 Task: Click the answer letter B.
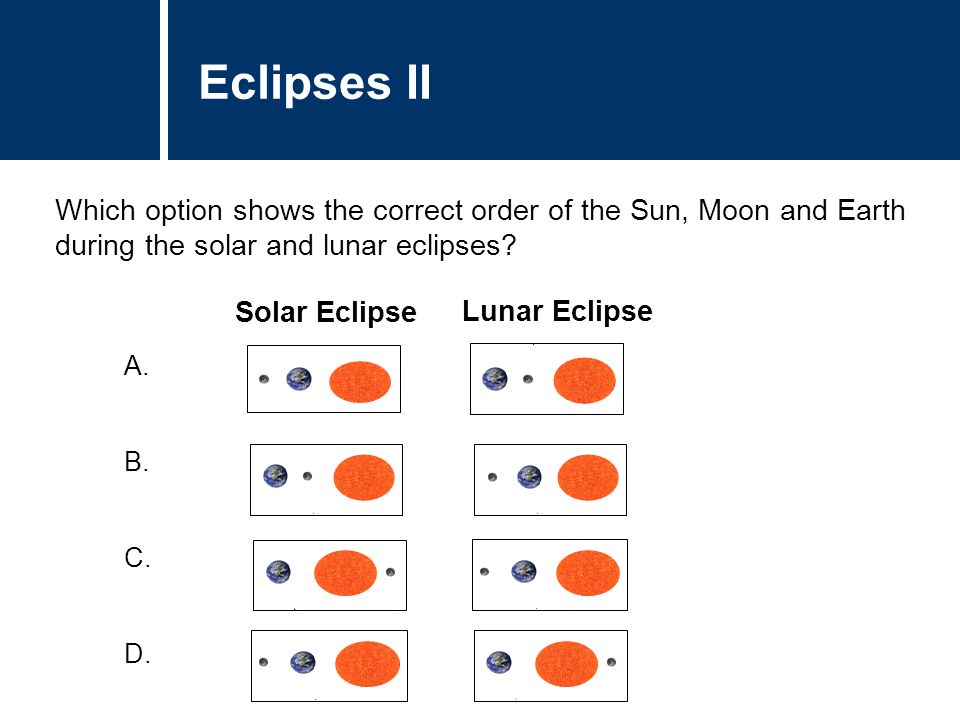137,462
